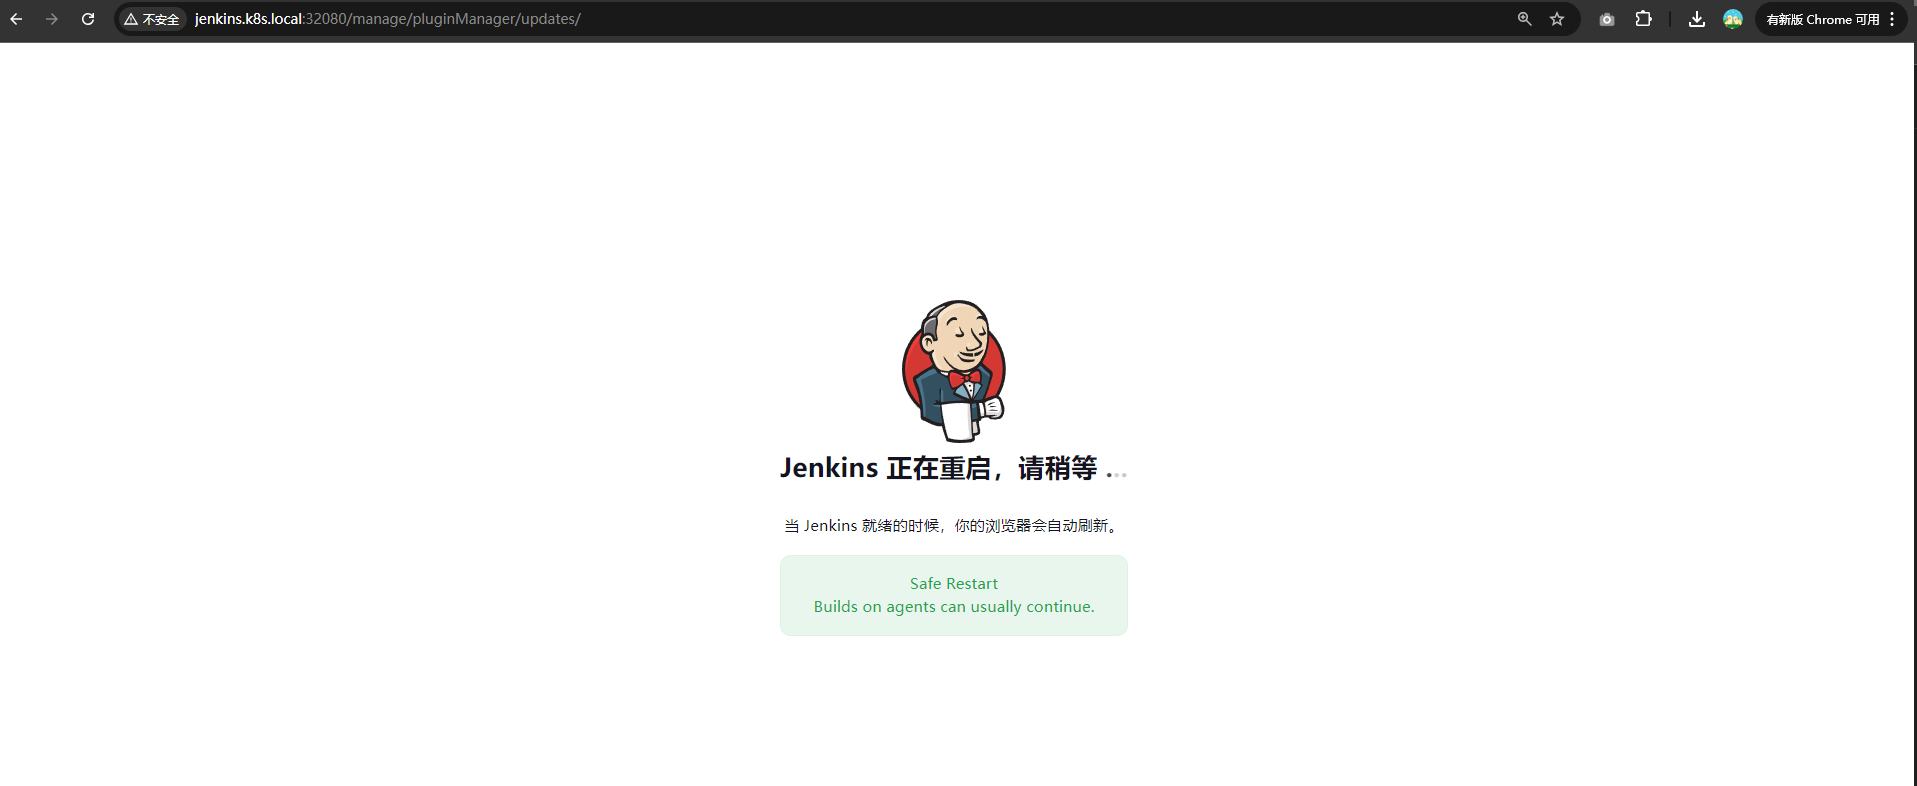Open the zoom magnifier in address bar

[x=1524, y=19]
